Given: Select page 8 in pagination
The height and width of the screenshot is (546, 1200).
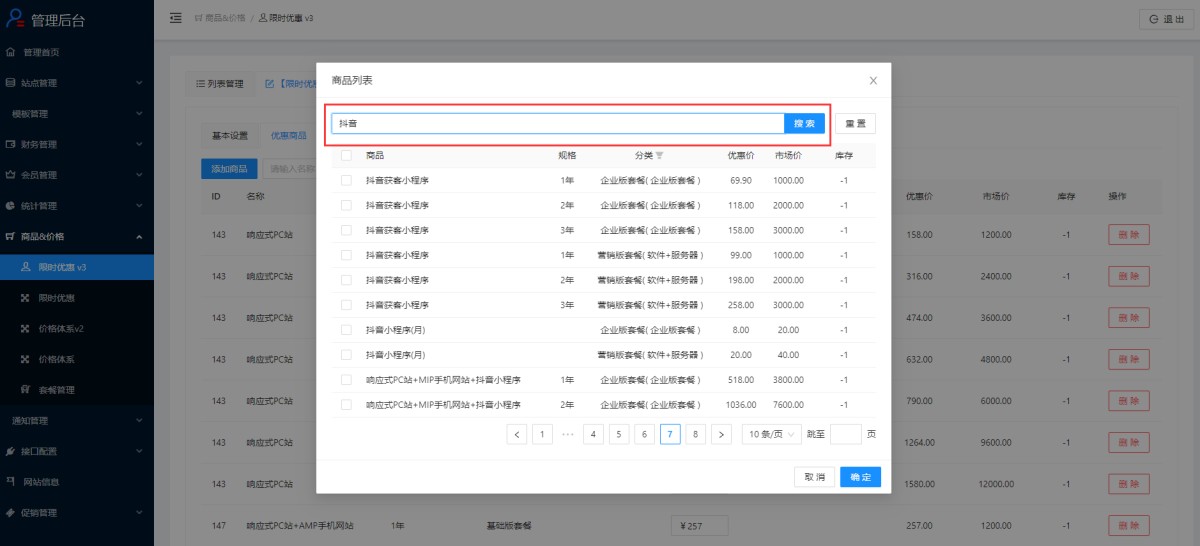Looking at the screenshot, I should (696, 434).
